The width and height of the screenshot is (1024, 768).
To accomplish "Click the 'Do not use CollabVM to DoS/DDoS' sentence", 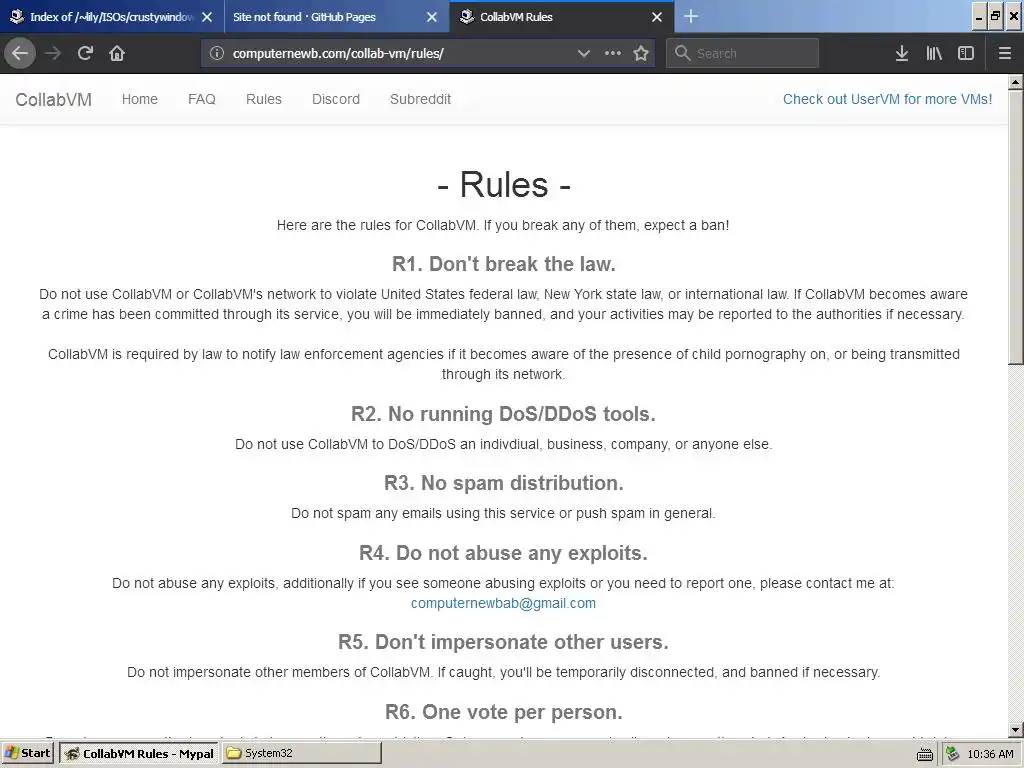I will tap(504, 444).
